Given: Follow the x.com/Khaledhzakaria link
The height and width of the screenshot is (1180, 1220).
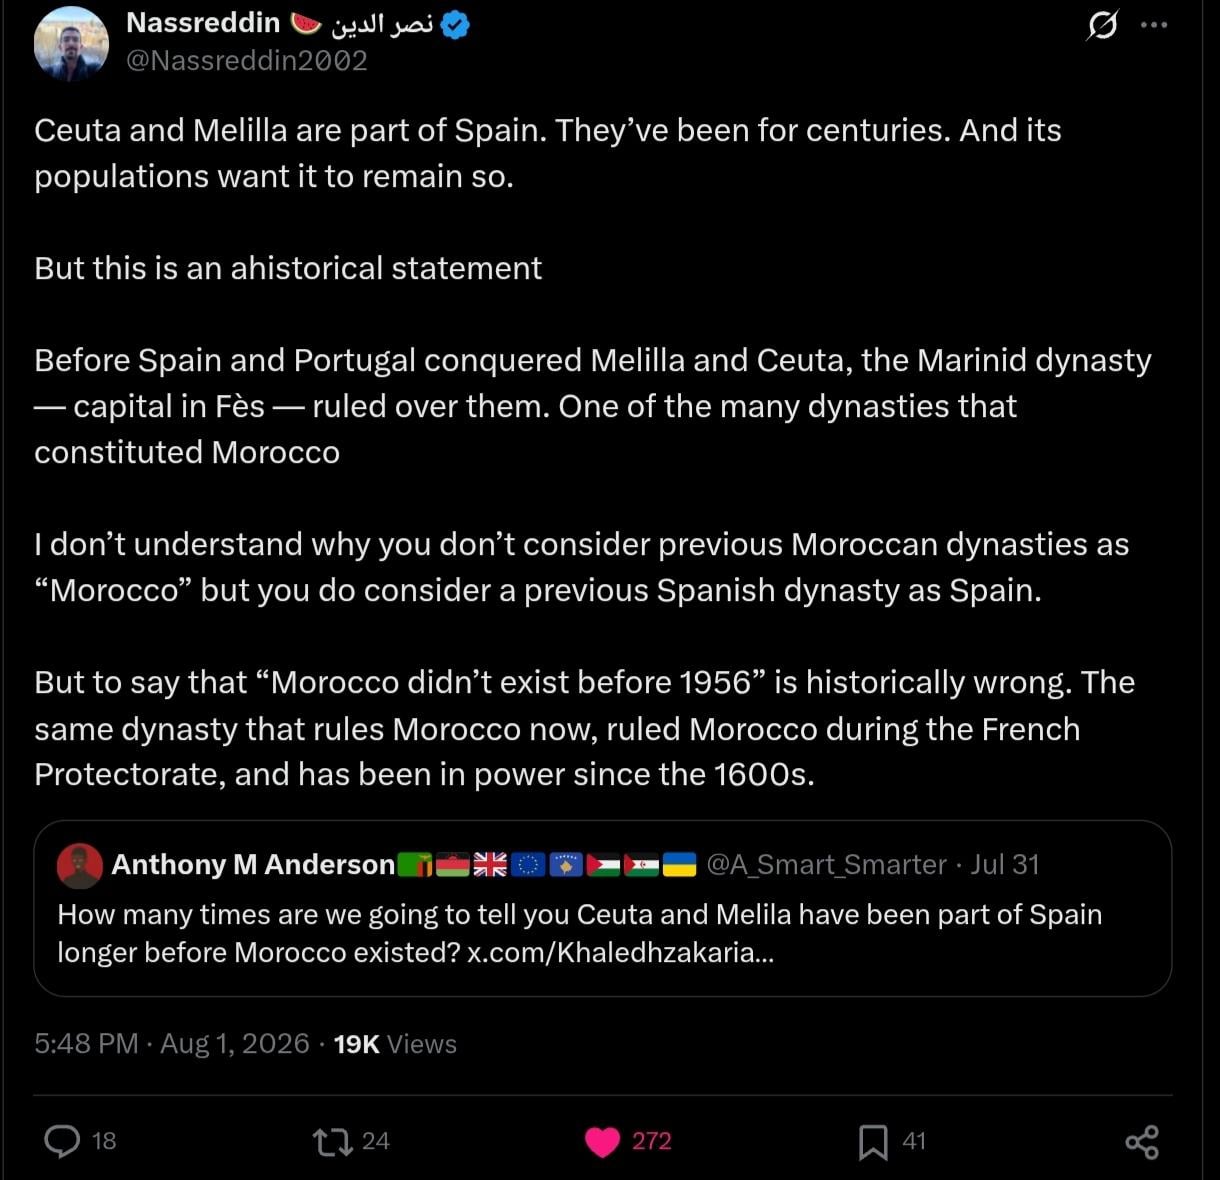Looking at the screenshot, I should tap(620, 952).
